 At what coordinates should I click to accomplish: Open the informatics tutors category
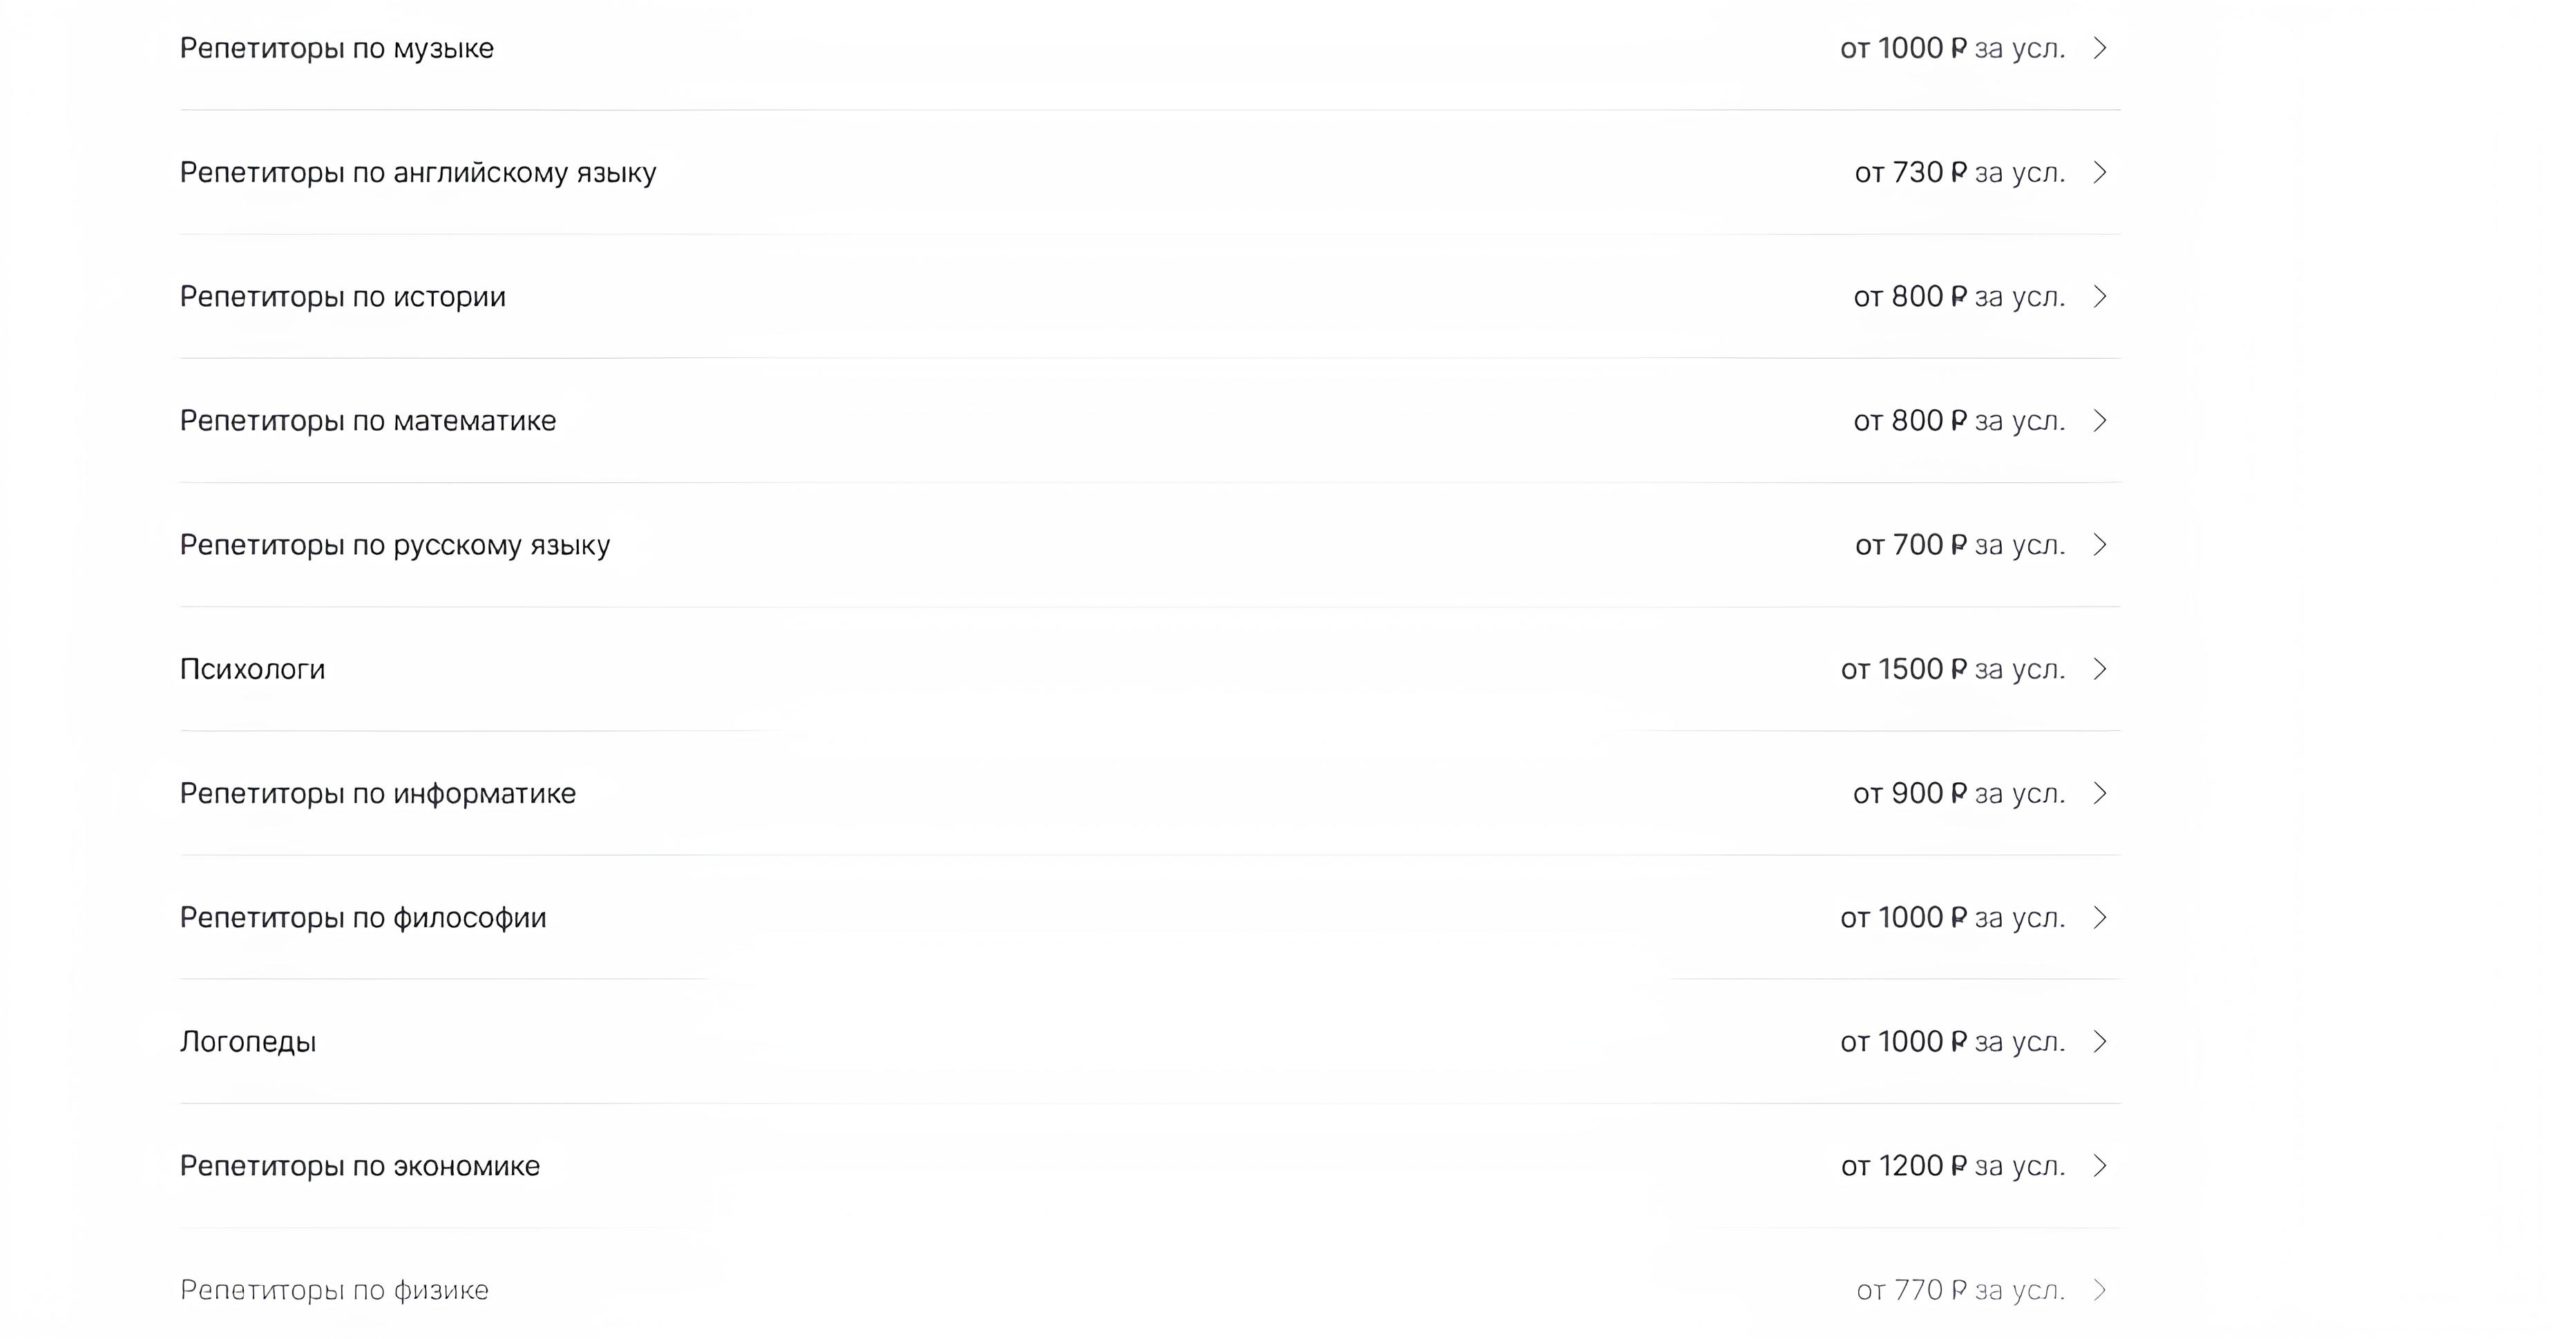coord(377,793)
